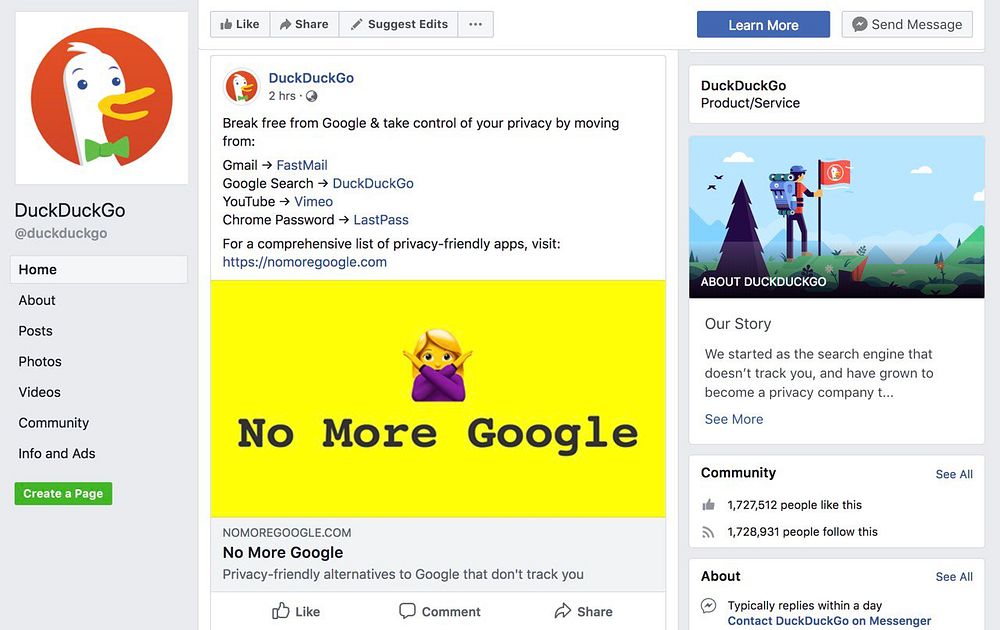Click the Product/Service category label
1000x630 pixels.
[750, 103]
